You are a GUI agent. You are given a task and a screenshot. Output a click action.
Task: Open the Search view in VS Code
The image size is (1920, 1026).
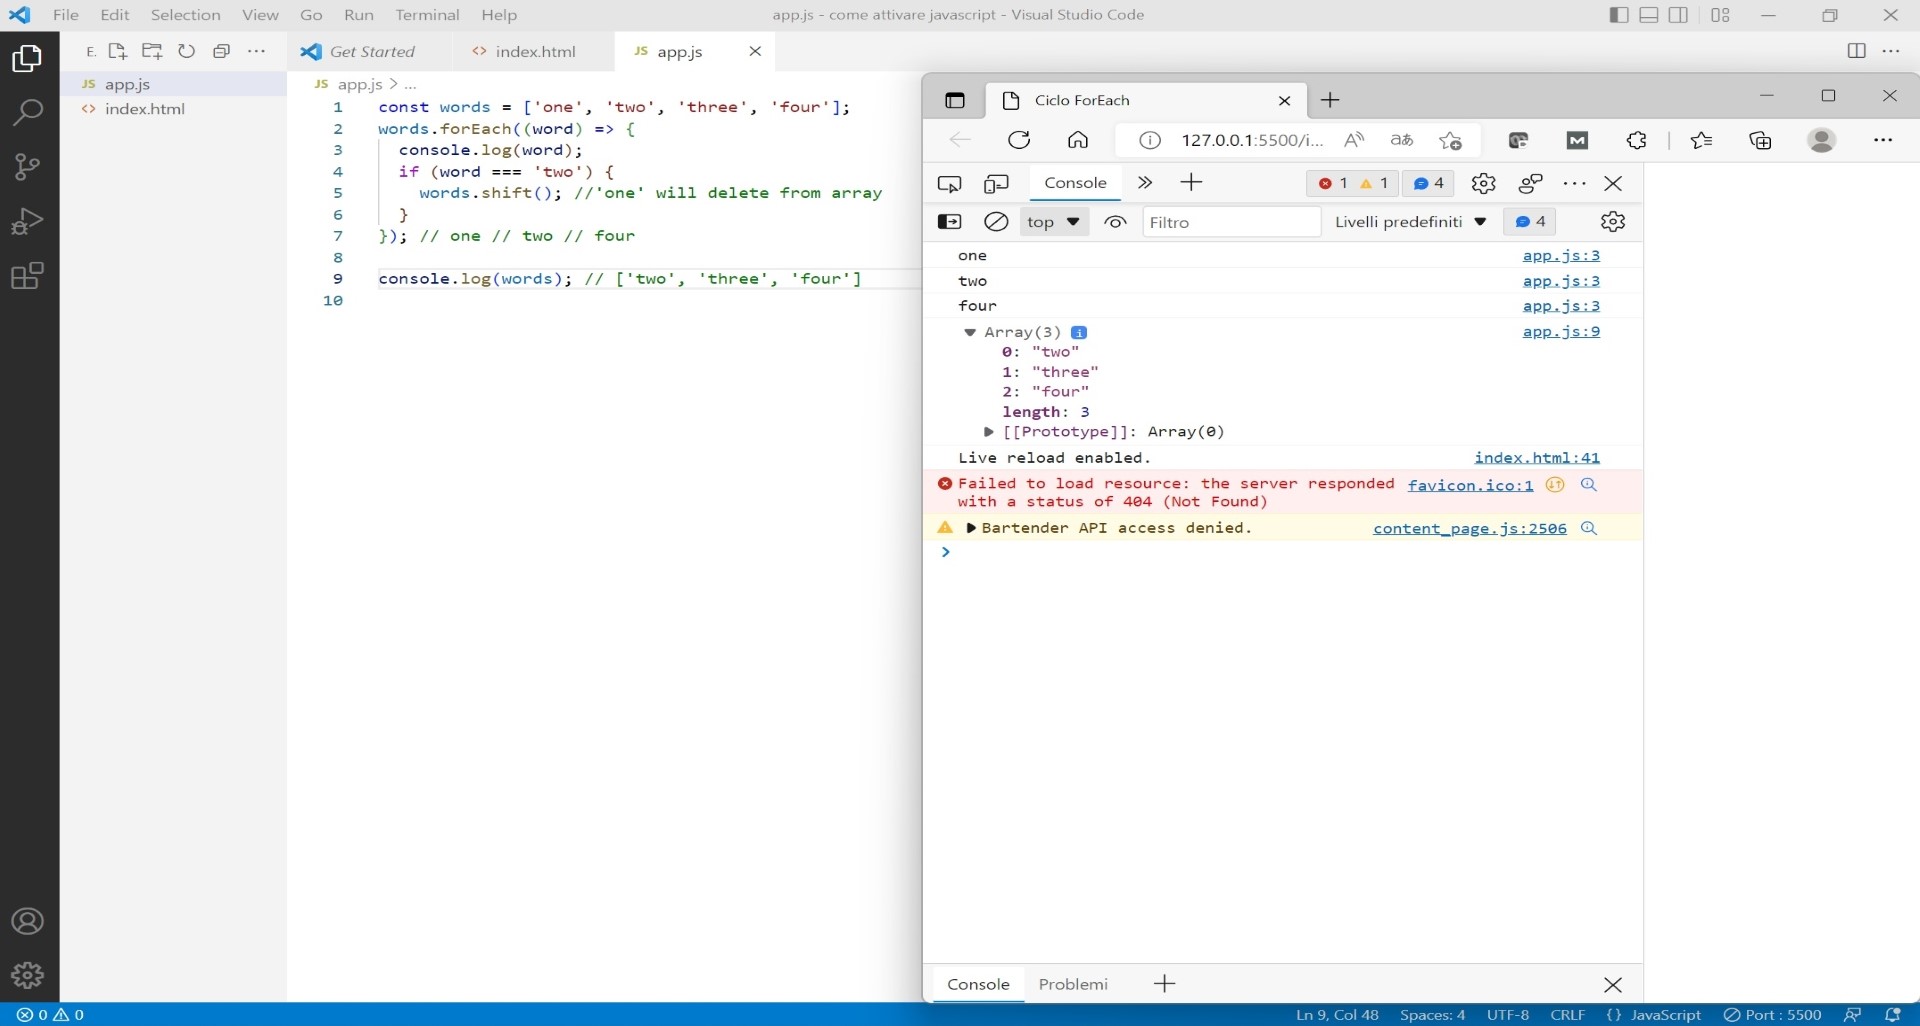click(x=27, y=111)
